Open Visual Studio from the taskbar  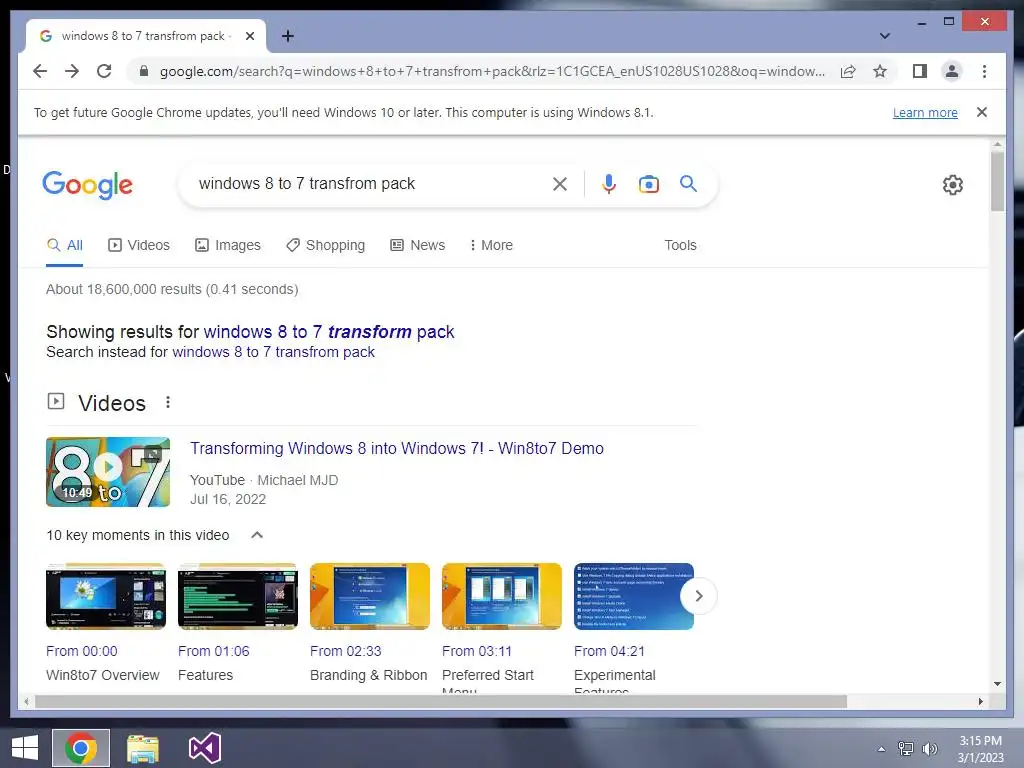(205, 748)
